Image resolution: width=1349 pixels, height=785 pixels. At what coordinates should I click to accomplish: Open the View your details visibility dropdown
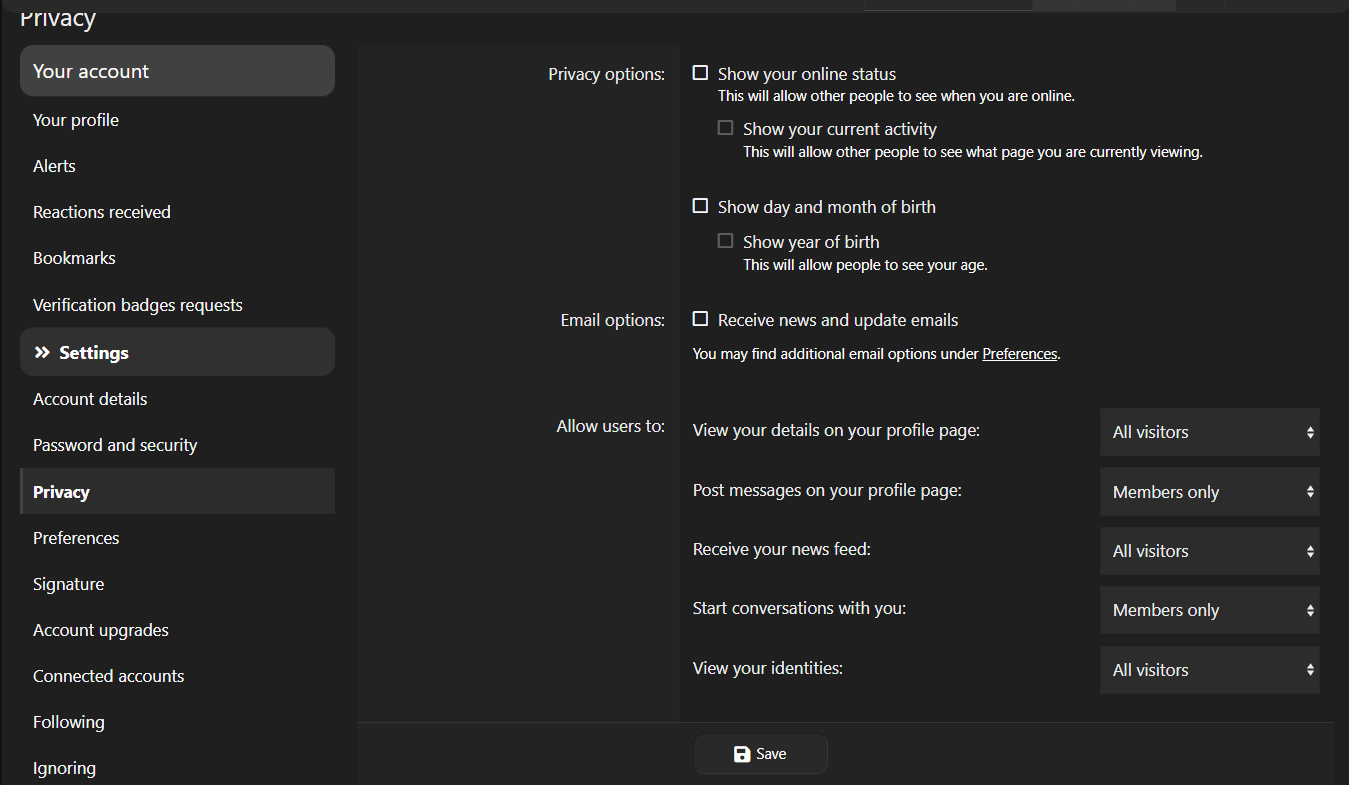point(1209,432)
